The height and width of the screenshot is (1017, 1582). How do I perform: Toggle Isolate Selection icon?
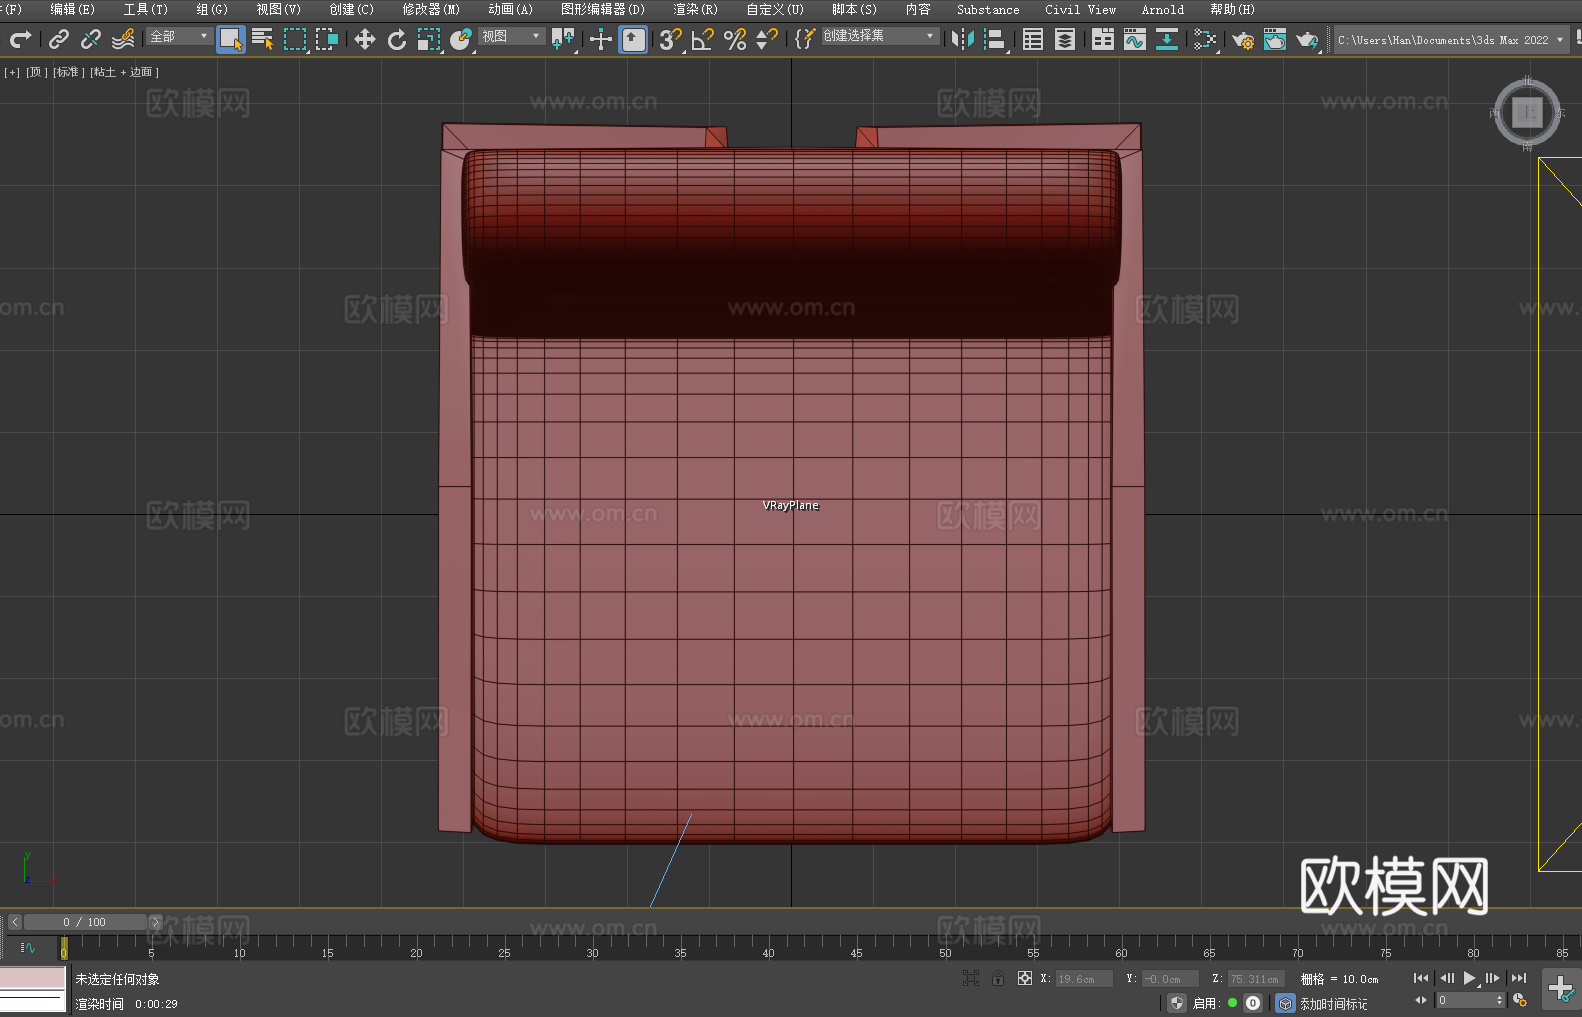pos(970,978)
